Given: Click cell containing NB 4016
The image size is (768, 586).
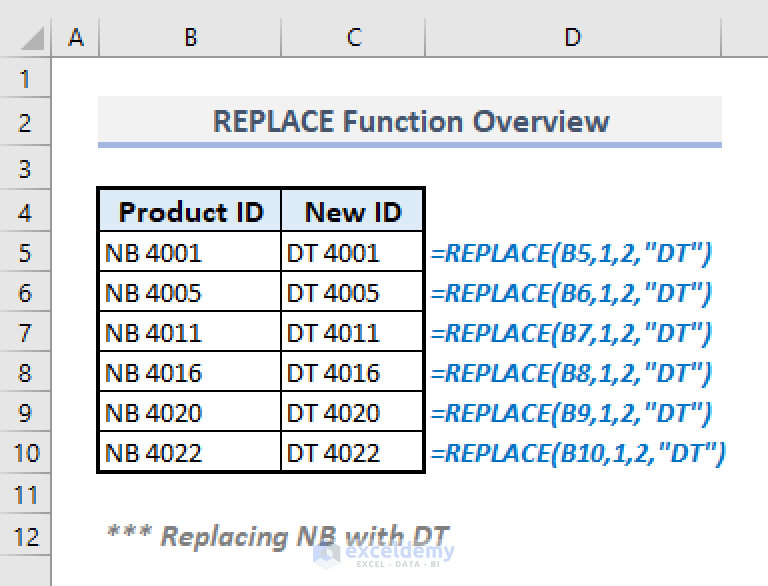Looking at the screenshot, I should [190, 372].
